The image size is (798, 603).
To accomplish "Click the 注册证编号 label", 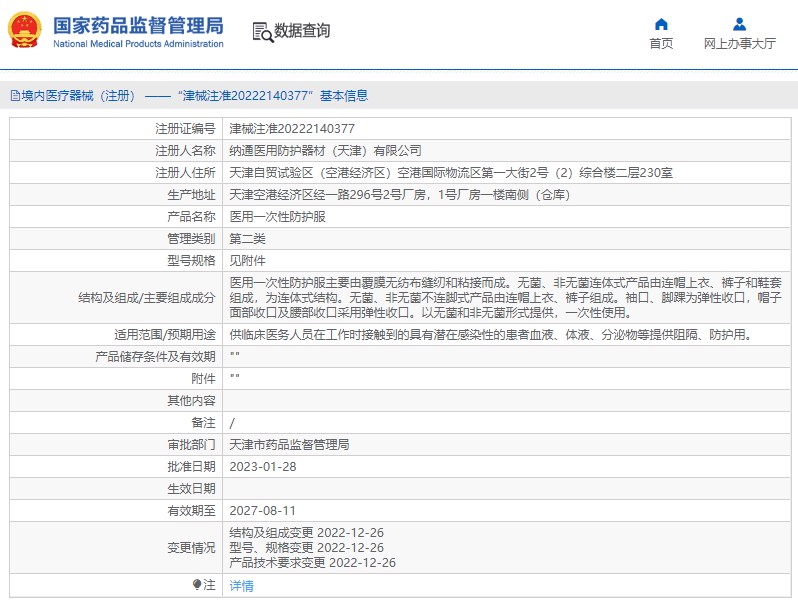I will coord(185,129).
